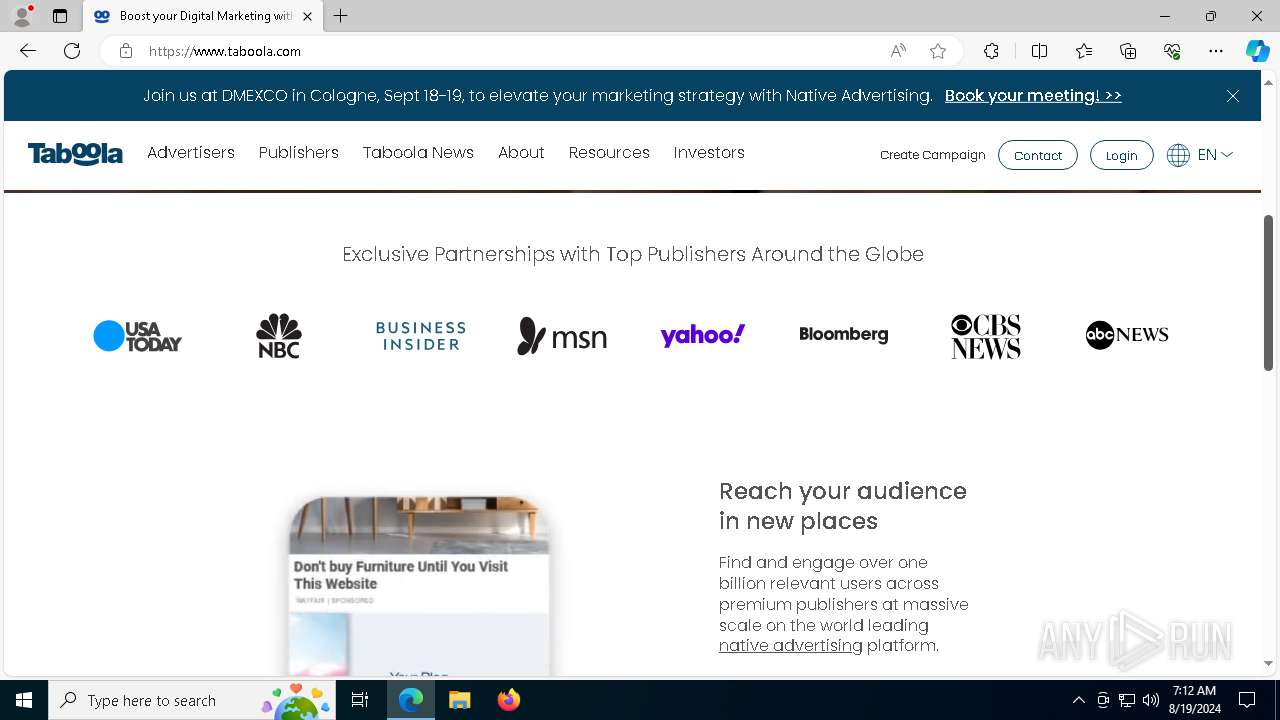Click the ABC News logo
This screenshot has width=1280, height=720.
(1127, 335)
